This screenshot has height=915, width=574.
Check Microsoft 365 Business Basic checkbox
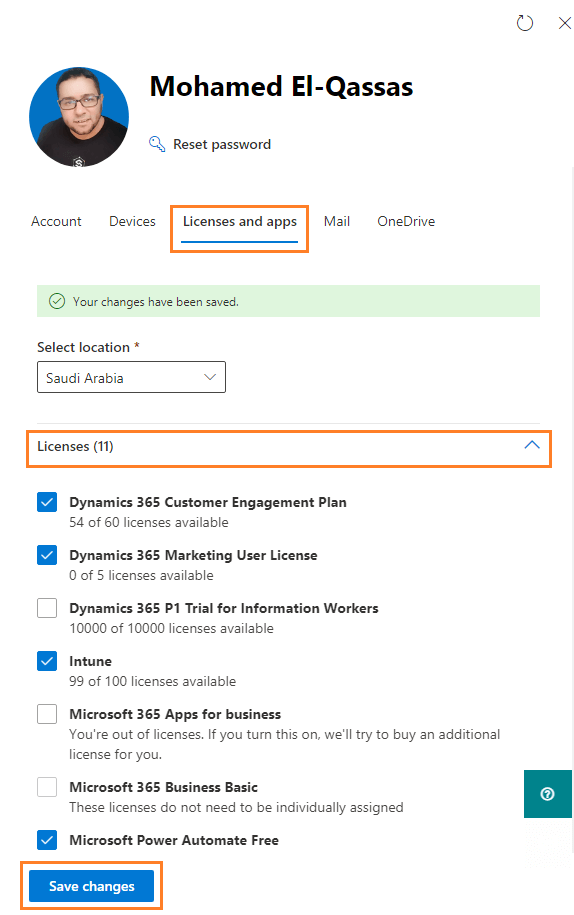47,787
